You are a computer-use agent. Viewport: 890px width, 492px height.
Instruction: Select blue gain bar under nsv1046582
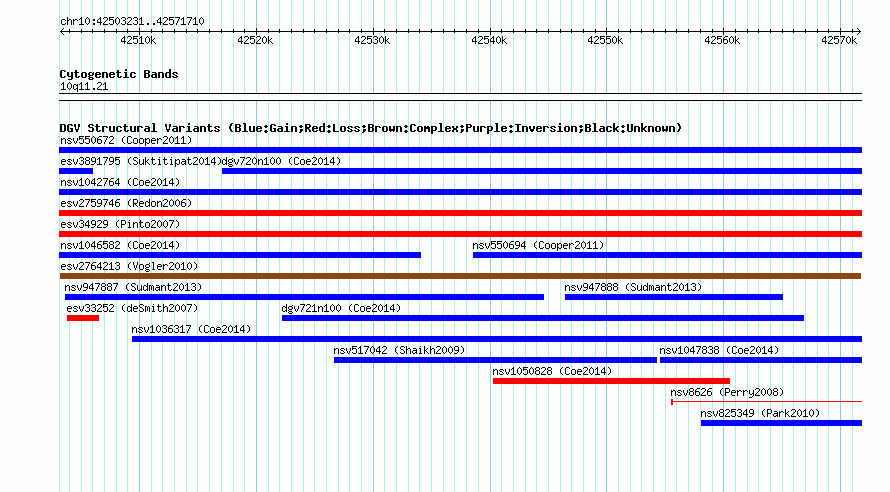(240, 255)
